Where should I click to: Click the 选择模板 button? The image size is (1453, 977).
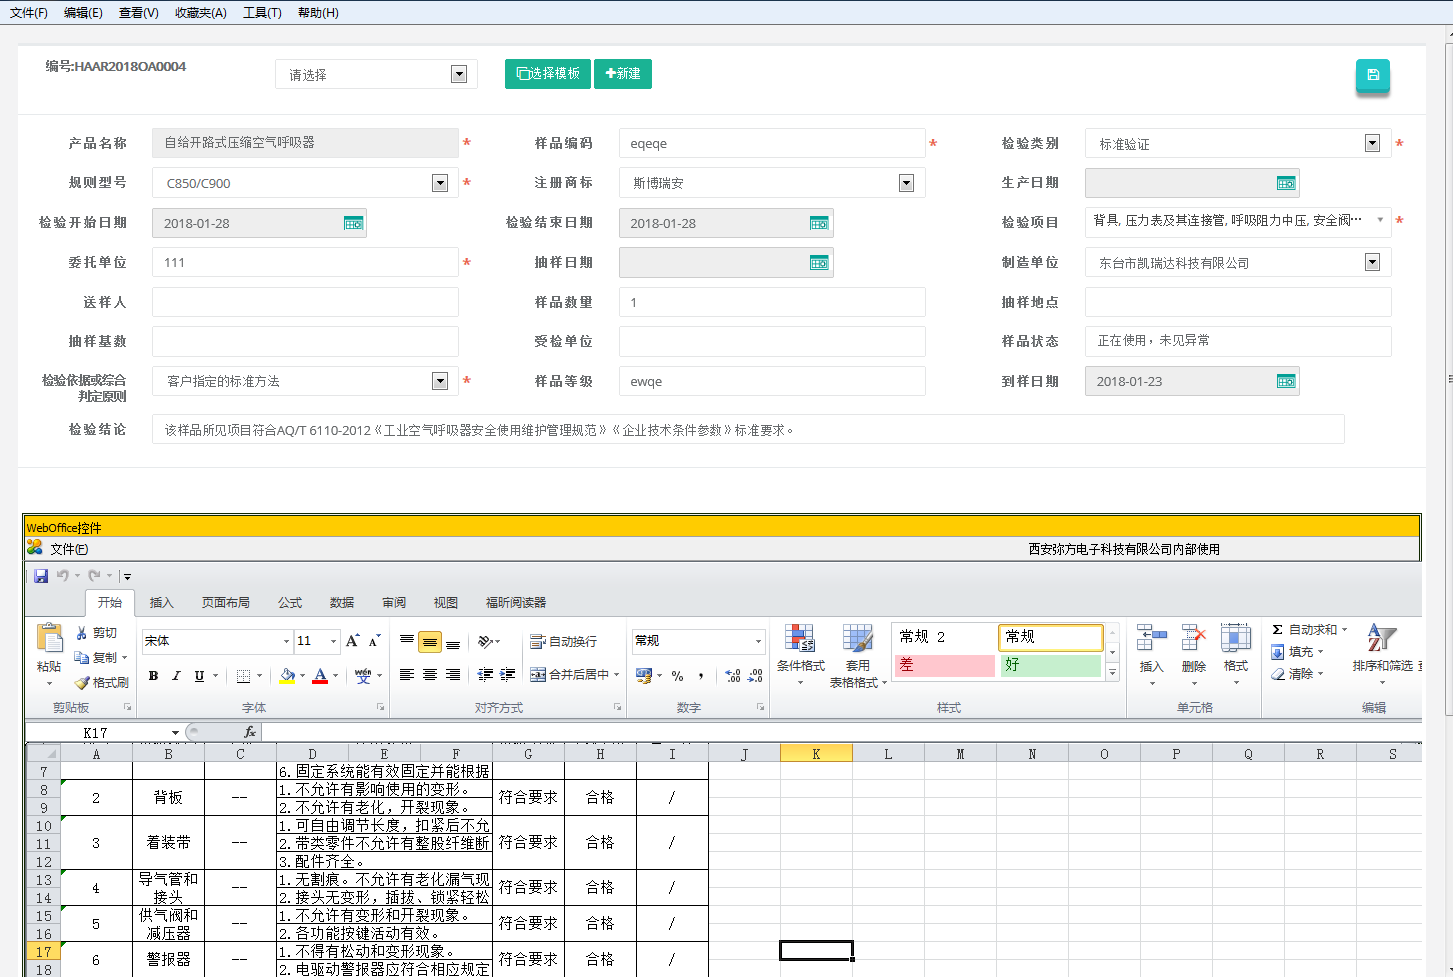point(547,74)
